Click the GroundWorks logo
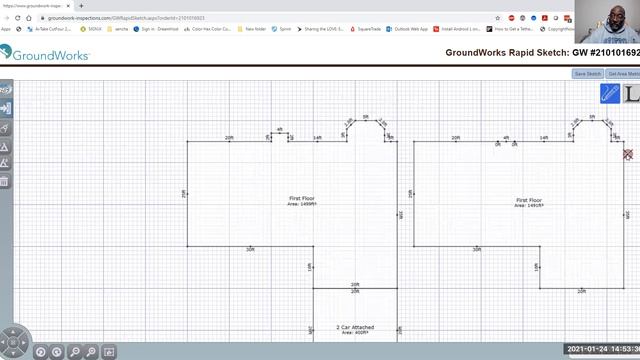This screenshot has width=640, height=360. 44,53
